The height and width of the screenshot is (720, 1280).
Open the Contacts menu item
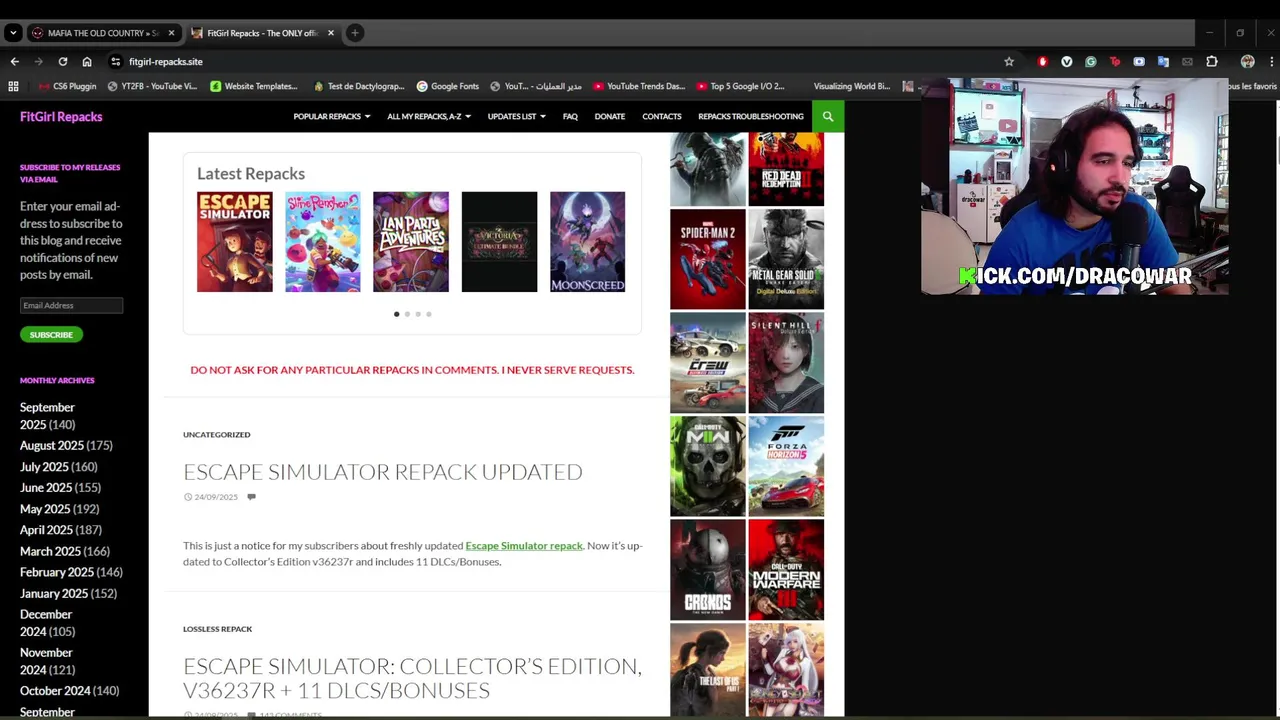[662, 117]
